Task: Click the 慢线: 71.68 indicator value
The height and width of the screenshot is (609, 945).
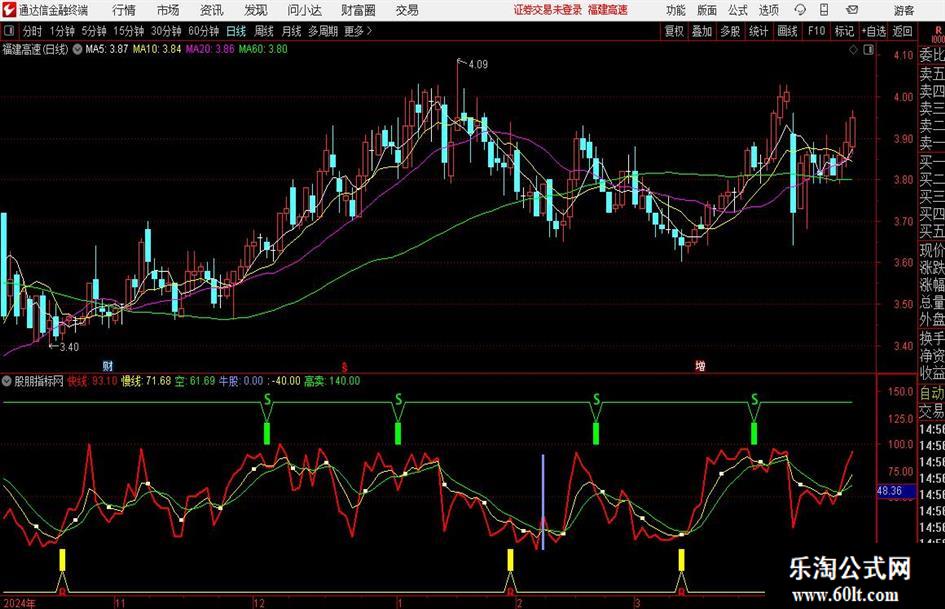Action: click(146, 381)
